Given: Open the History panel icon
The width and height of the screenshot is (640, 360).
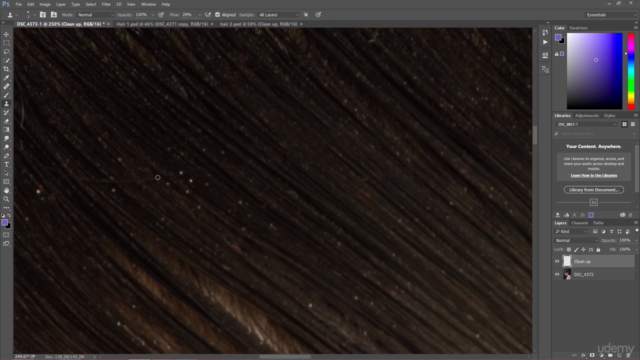Looking at the screenshot, I should (x=545, y=32).
